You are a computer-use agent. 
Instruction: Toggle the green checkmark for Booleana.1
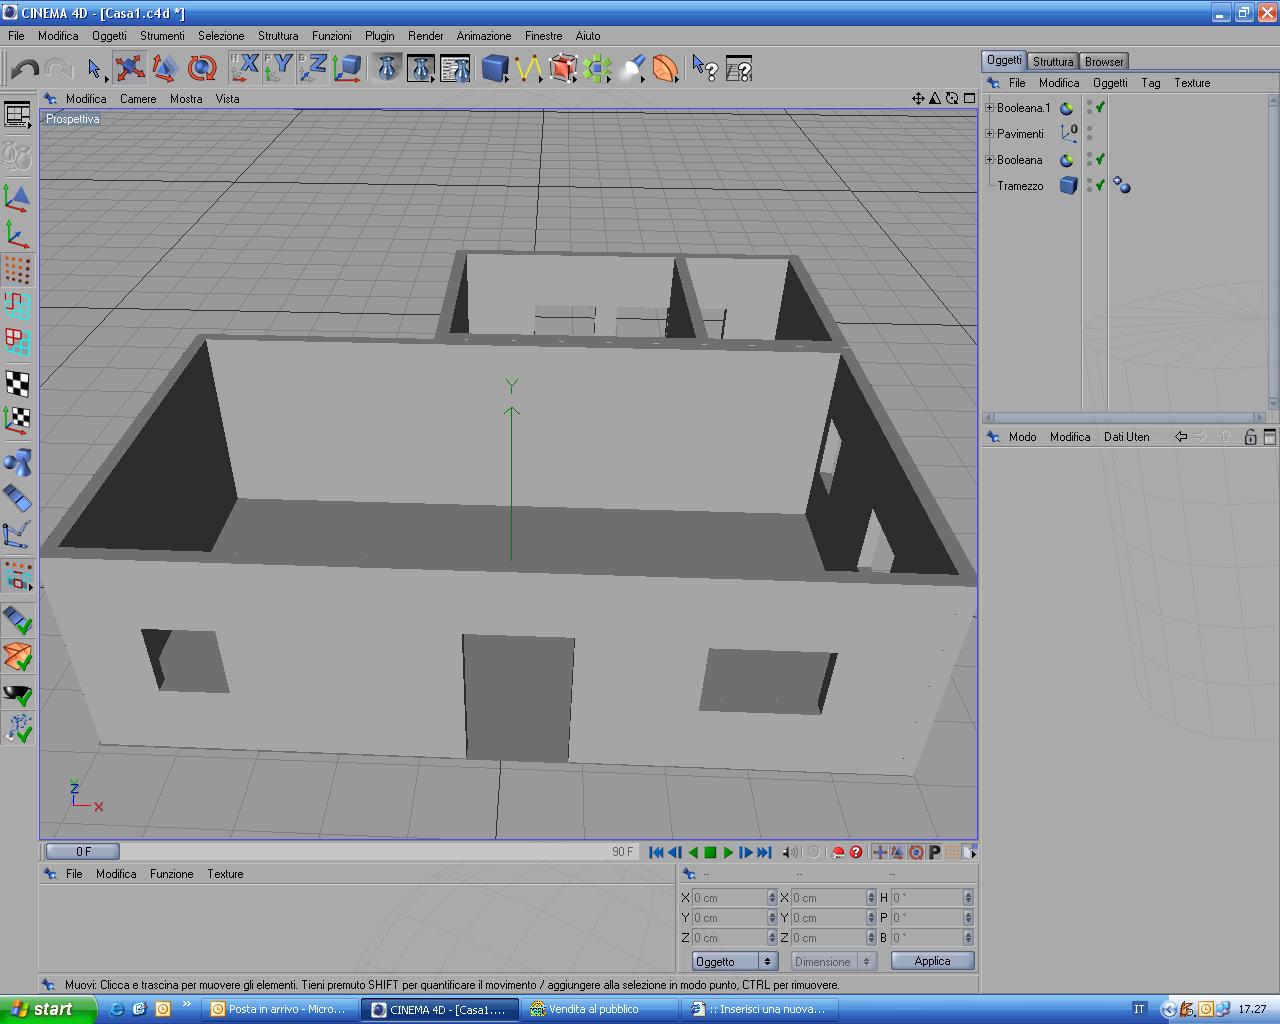tap(1100, 107)
